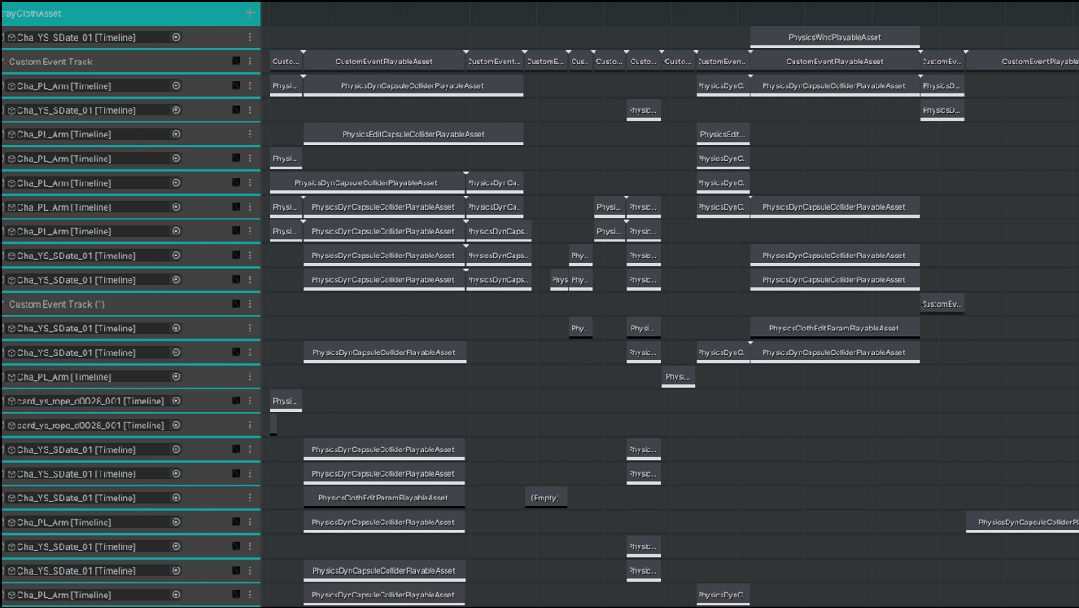This screenshot has height=608, width=1079.
Task: Click the object picker circle on the upper card_ys_rope track
Action: [177, 401]
